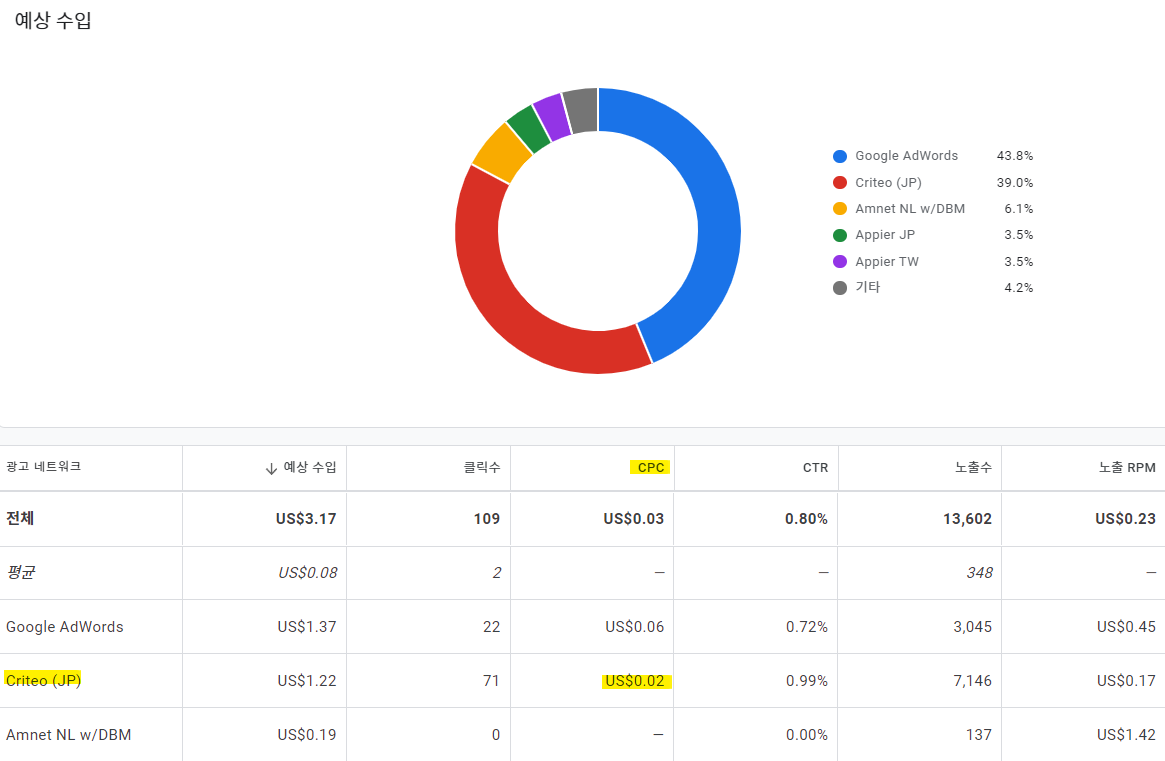Click the yellow Amnet NL w/DBM legend dot

click(840, 208)
